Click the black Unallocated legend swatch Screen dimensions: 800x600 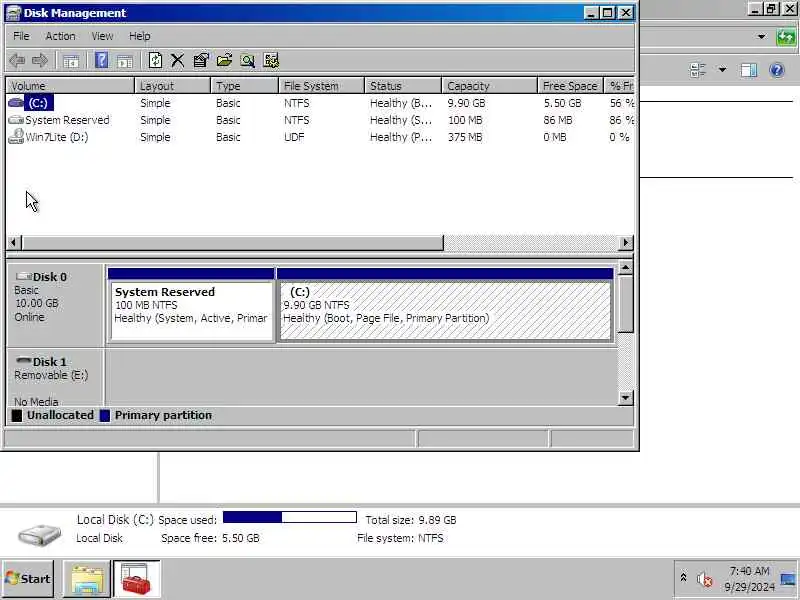17,416
